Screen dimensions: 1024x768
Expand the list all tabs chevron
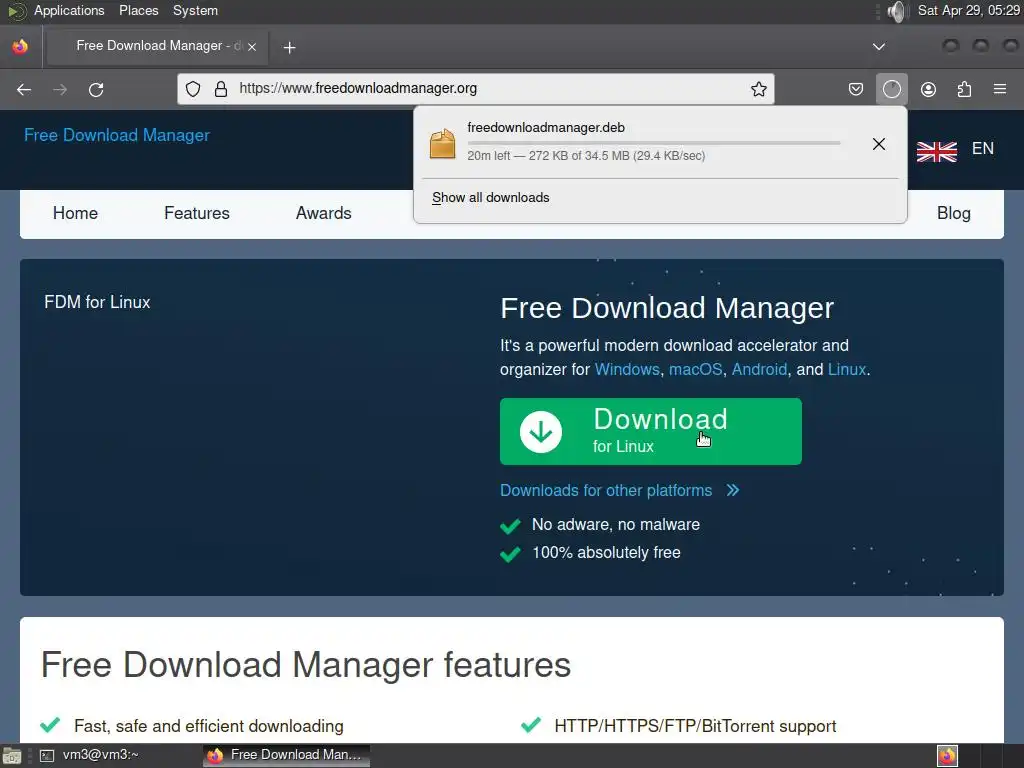click(879, 46)
